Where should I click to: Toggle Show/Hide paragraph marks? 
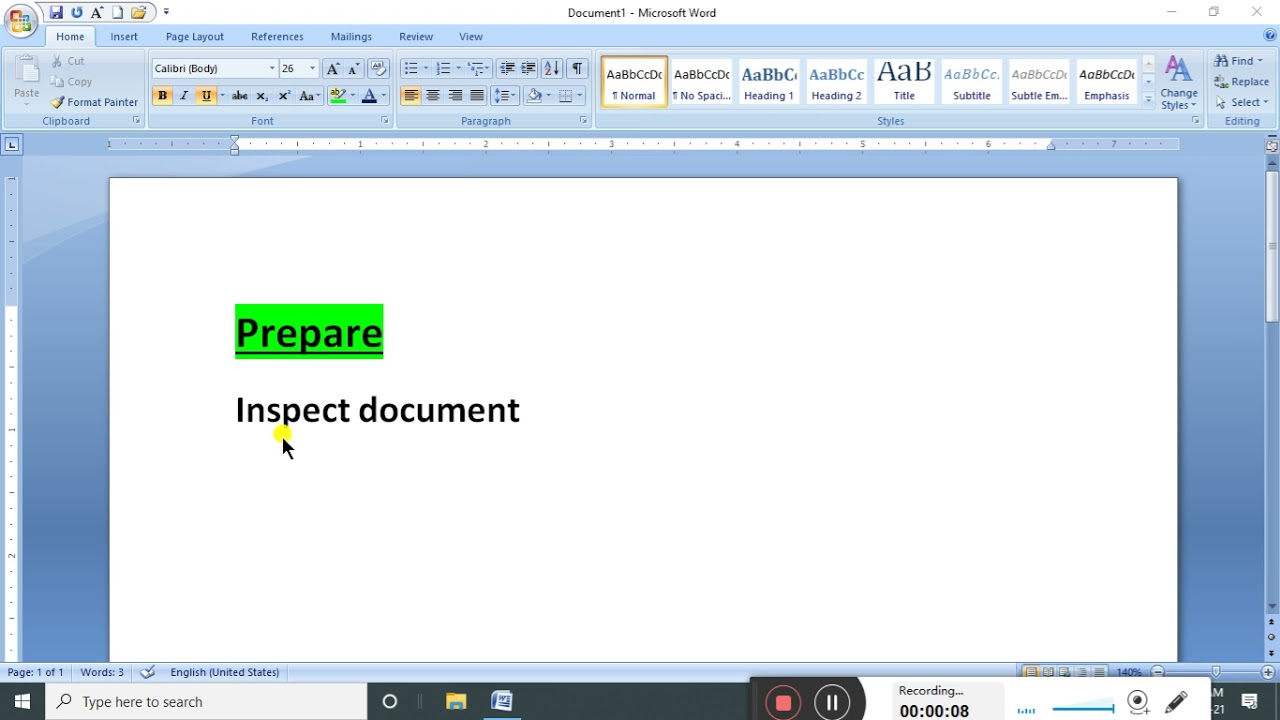pos(577,68)
